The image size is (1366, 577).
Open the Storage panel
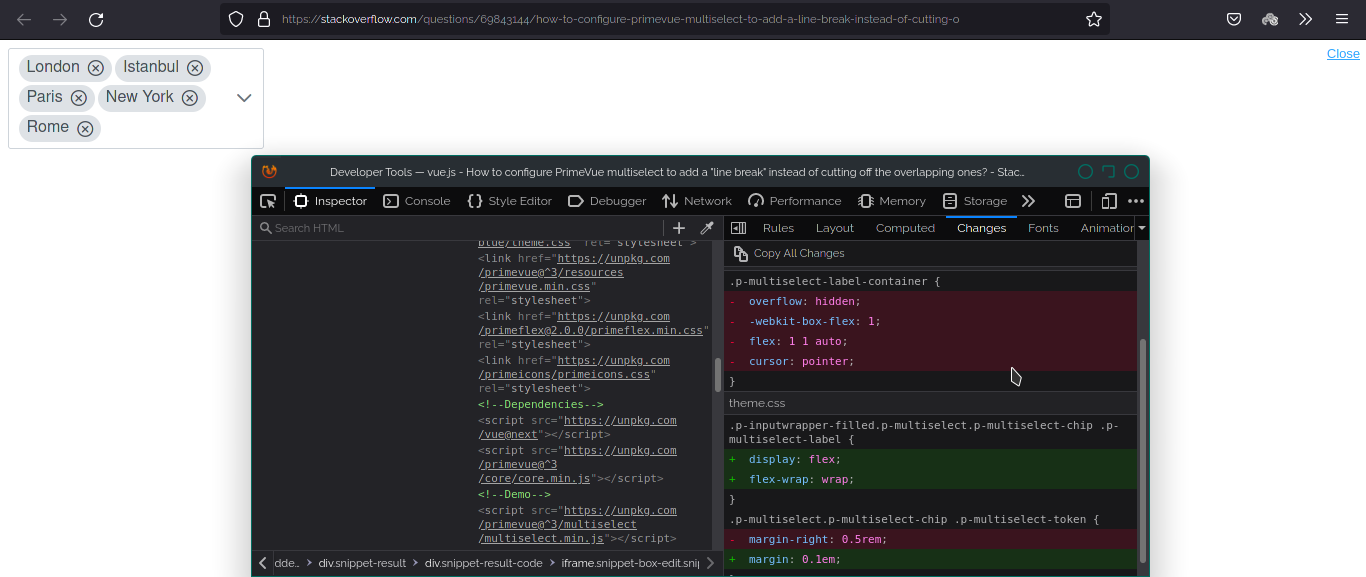click(975, 201)
